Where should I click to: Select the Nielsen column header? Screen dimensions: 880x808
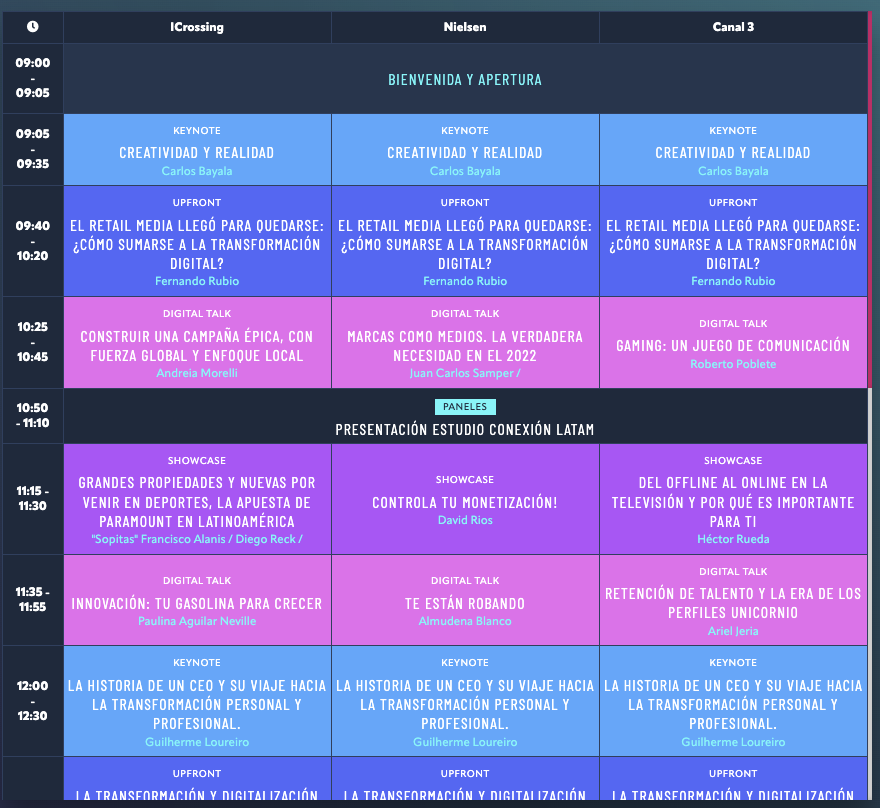pyautogui.click(x=465, y=27)
